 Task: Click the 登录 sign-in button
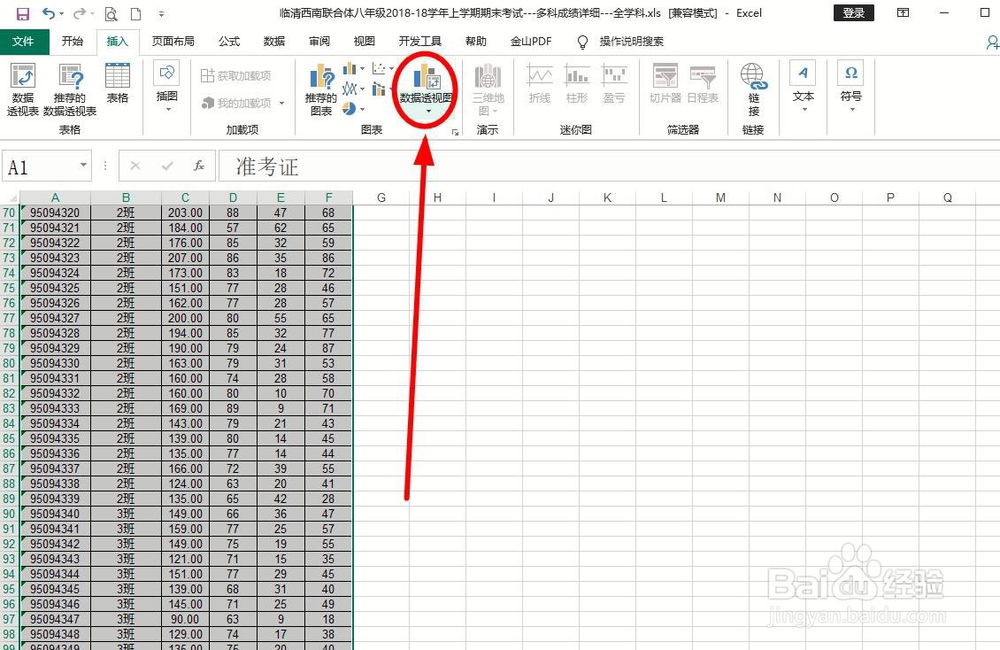click(854, 13)
